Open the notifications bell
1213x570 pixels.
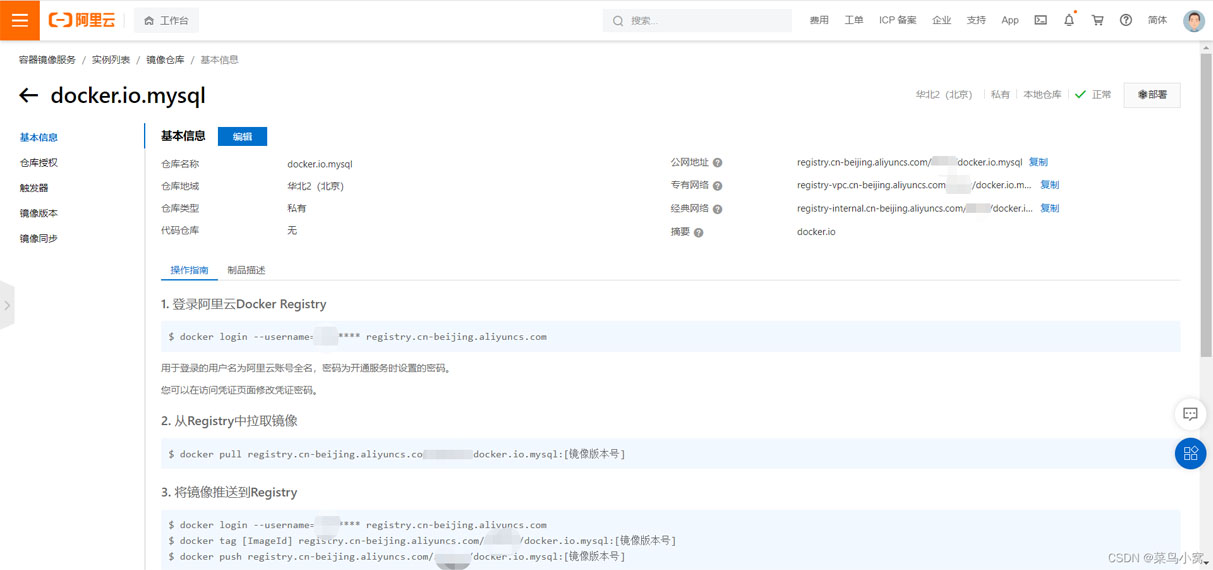click(1069, 20)
